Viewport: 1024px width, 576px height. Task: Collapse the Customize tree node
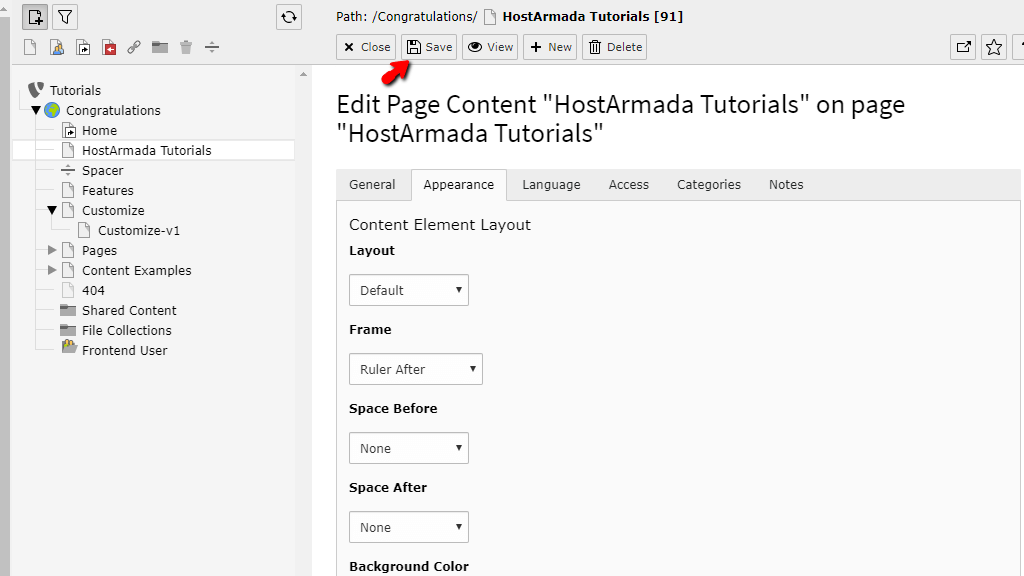coord(52,210)
